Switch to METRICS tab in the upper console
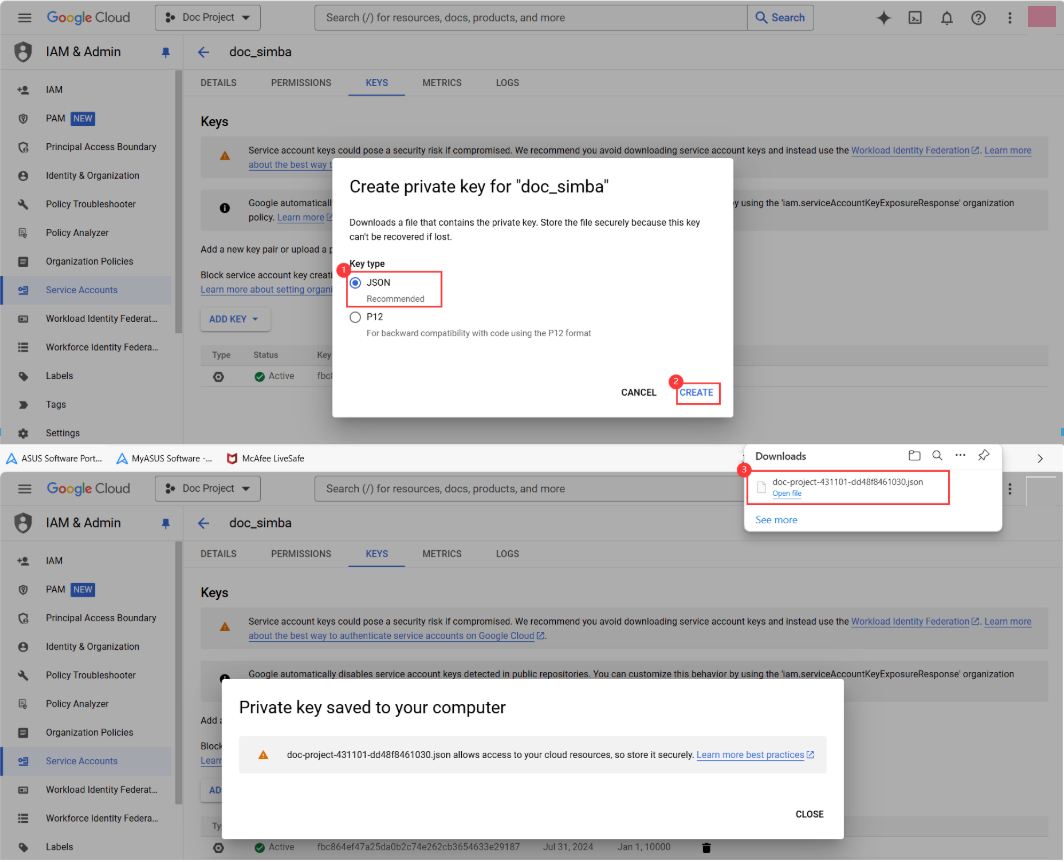Screen dimensions: 1064x862 (442, 83)
